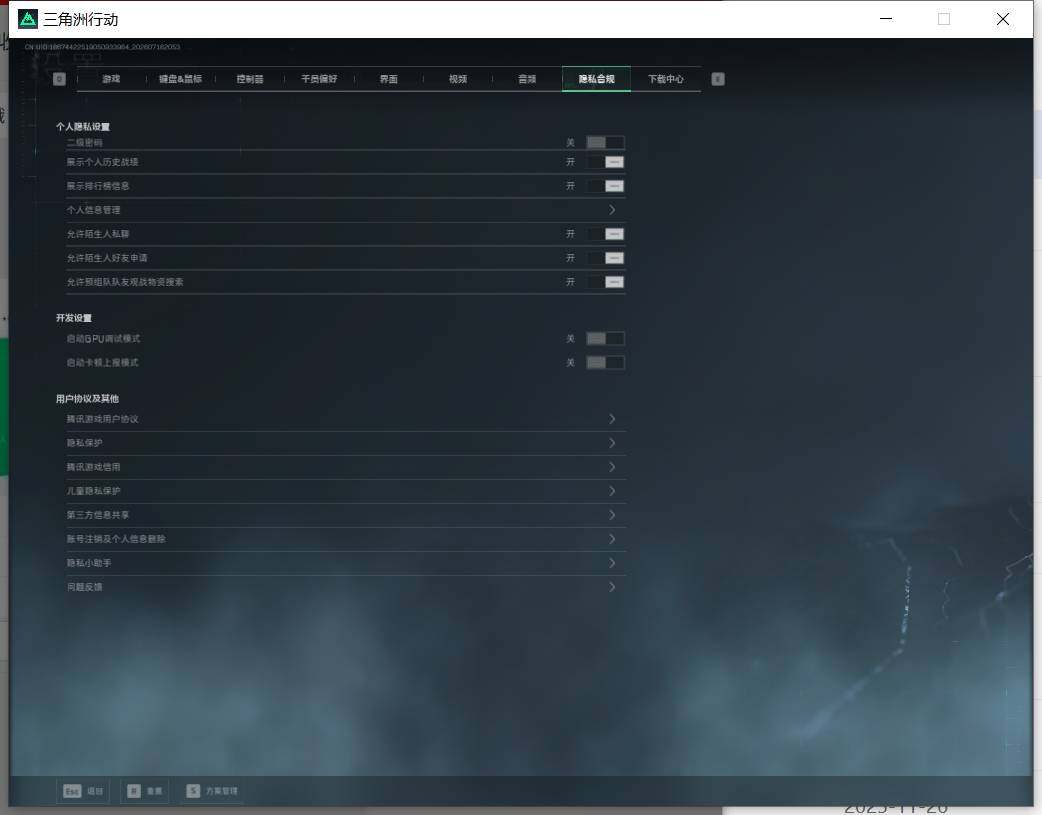Open the 问题反馈 chevron
Viewport: 1042px width, 815px height.
[x=612, y=586]
